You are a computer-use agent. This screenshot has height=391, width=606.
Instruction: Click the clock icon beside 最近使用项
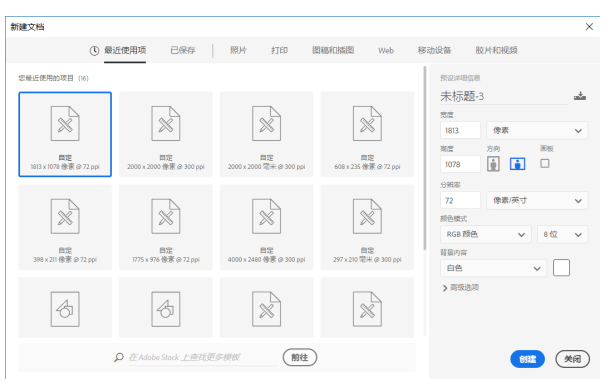[94, 51]
